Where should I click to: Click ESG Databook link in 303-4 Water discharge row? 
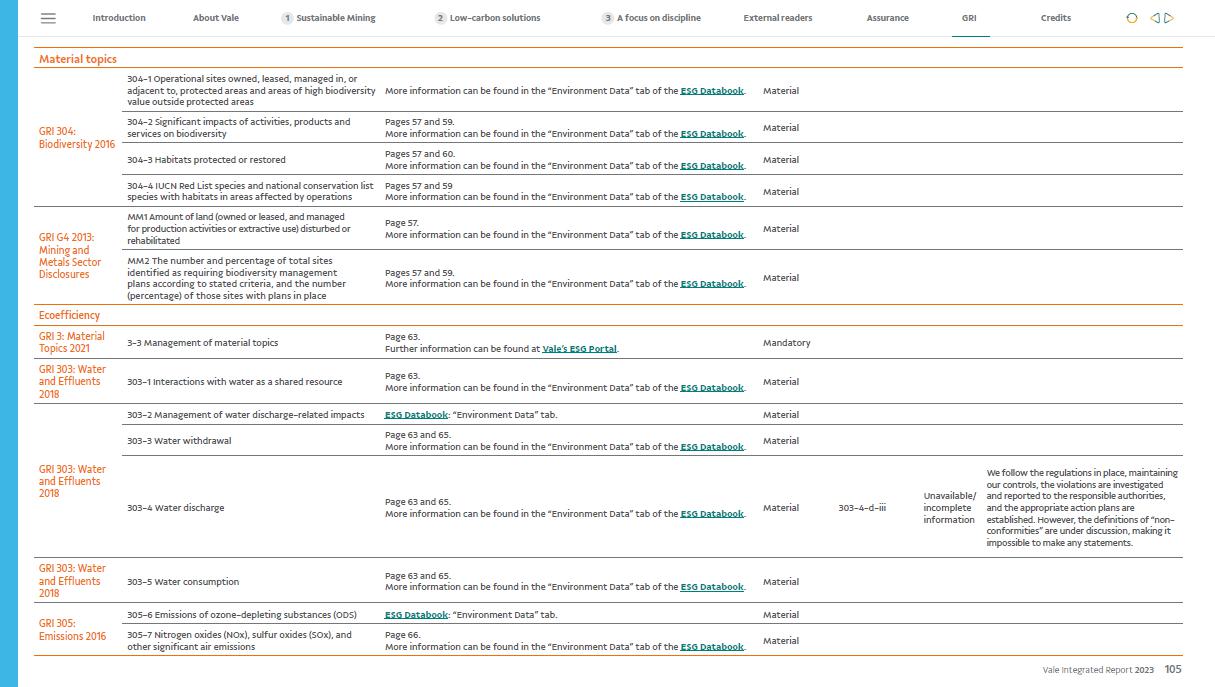712,514
